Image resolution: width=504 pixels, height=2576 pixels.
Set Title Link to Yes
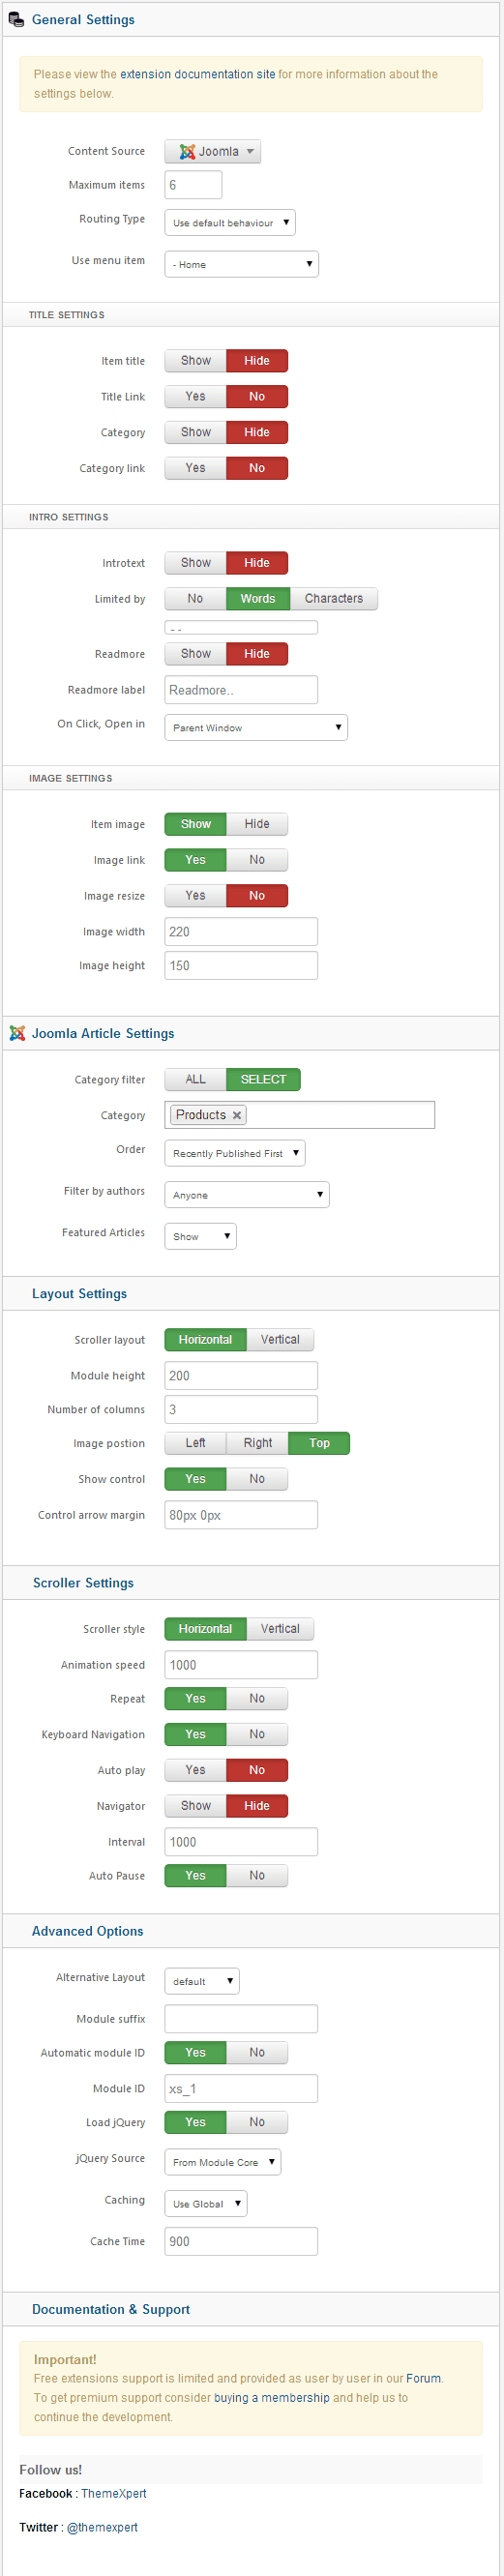[196, 397]
